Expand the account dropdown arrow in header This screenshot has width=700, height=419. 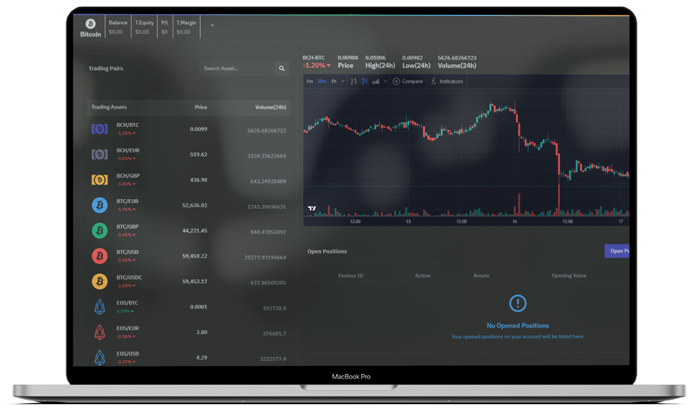[211, 24]
